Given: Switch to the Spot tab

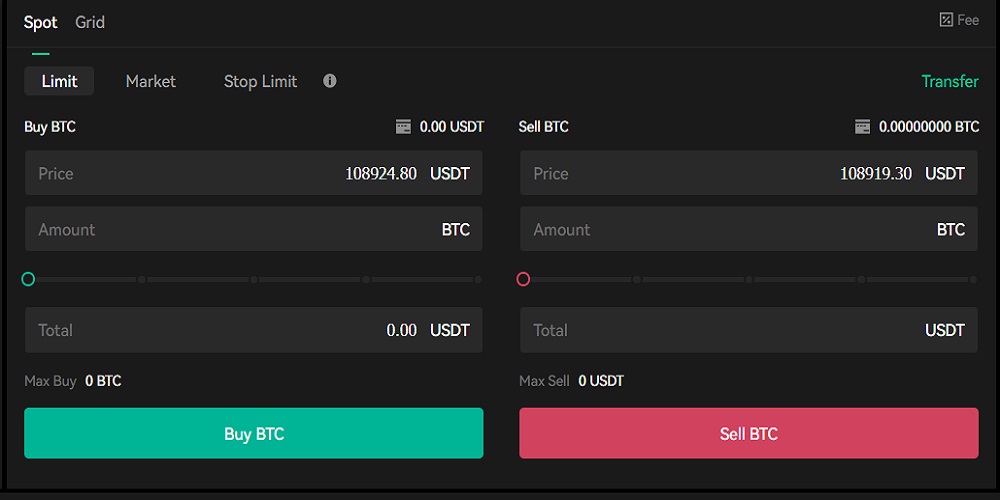Looking at the screenshot, I should (40, 22).
